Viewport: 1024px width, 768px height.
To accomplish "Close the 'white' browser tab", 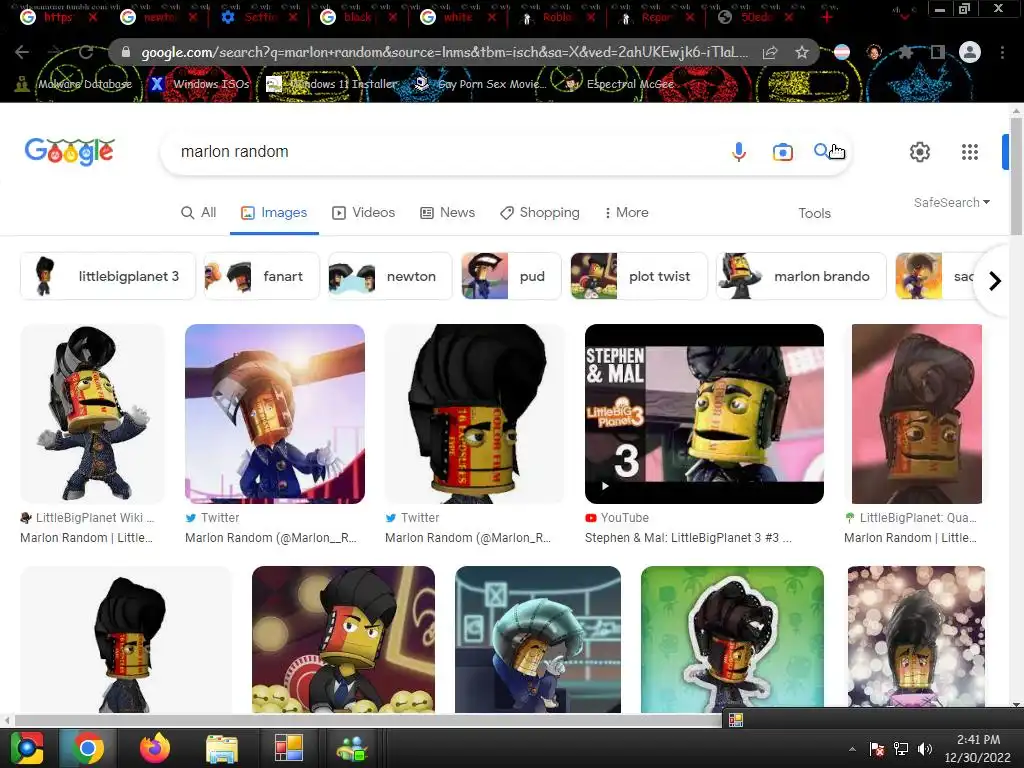I will tap(492, 18).
